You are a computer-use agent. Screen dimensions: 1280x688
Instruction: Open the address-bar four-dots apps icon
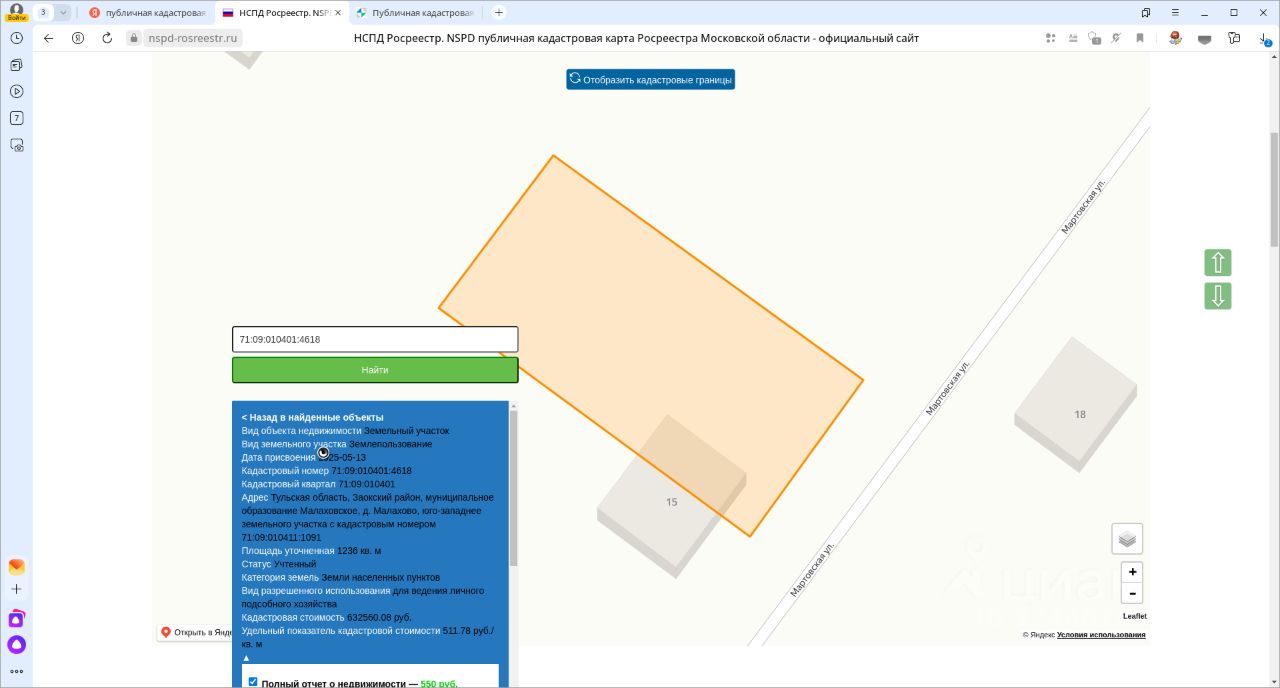click(1050, 38)
